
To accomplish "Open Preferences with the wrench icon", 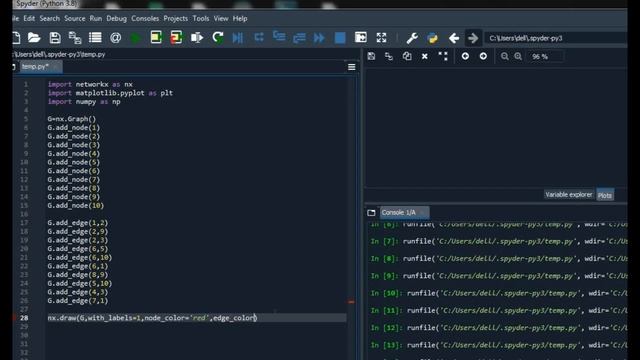I will coord(412,38).
